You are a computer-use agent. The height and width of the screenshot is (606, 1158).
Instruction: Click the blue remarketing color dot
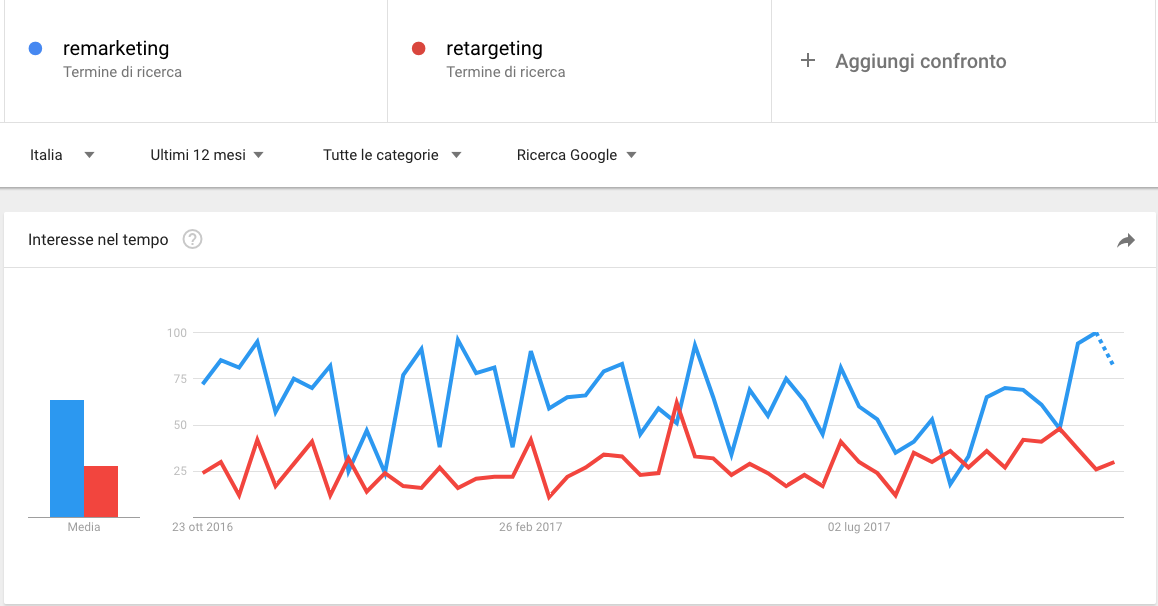pos(35,49)
